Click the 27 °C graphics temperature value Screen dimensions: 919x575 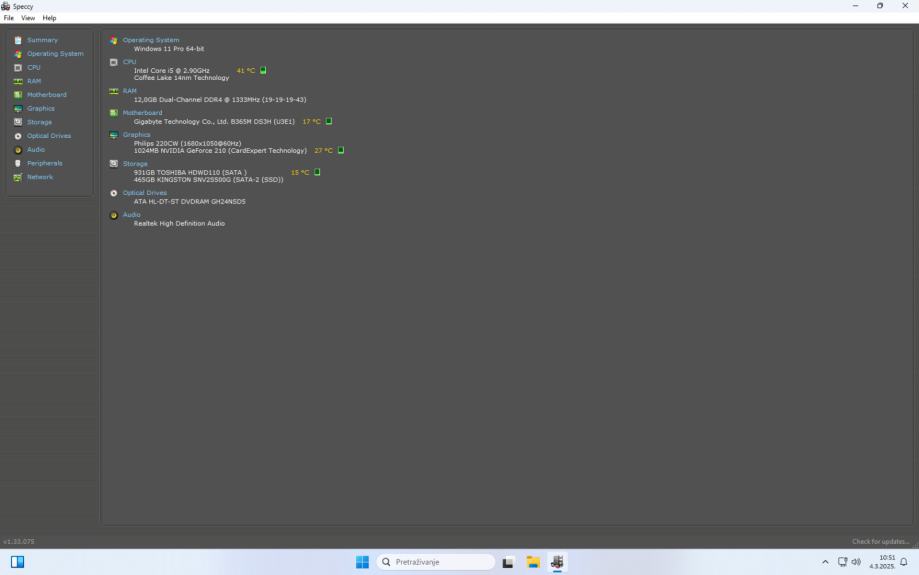(324, 151)
